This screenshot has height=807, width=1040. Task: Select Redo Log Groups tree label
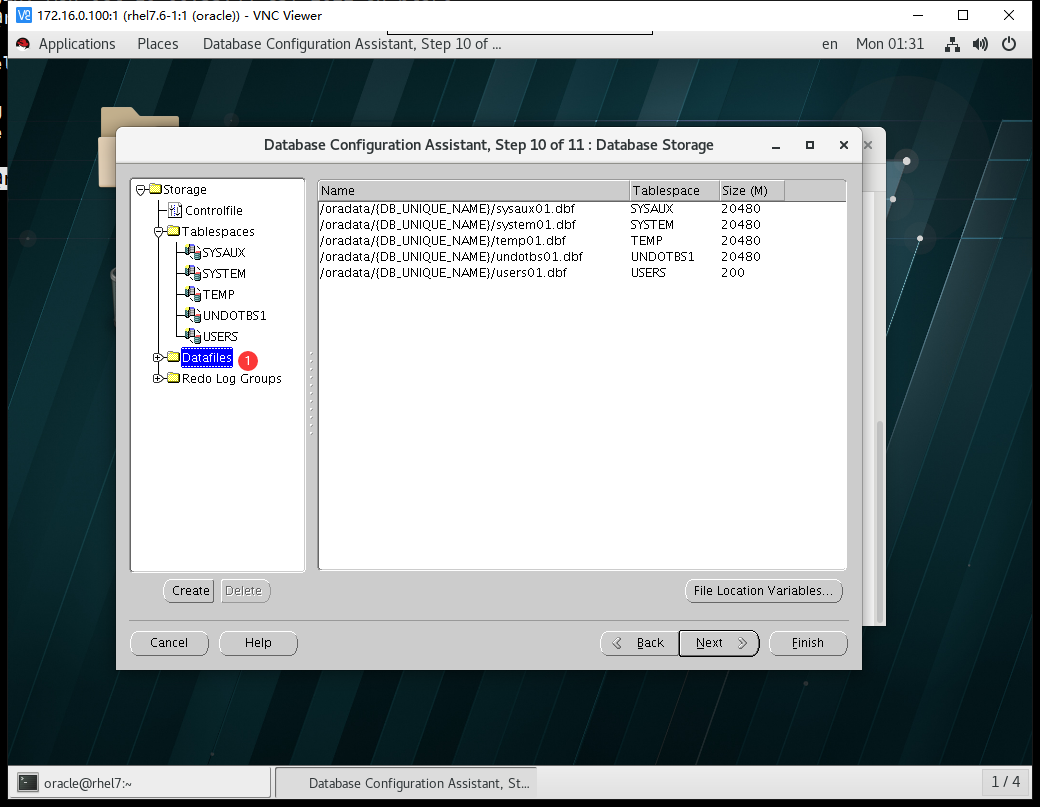231,379
